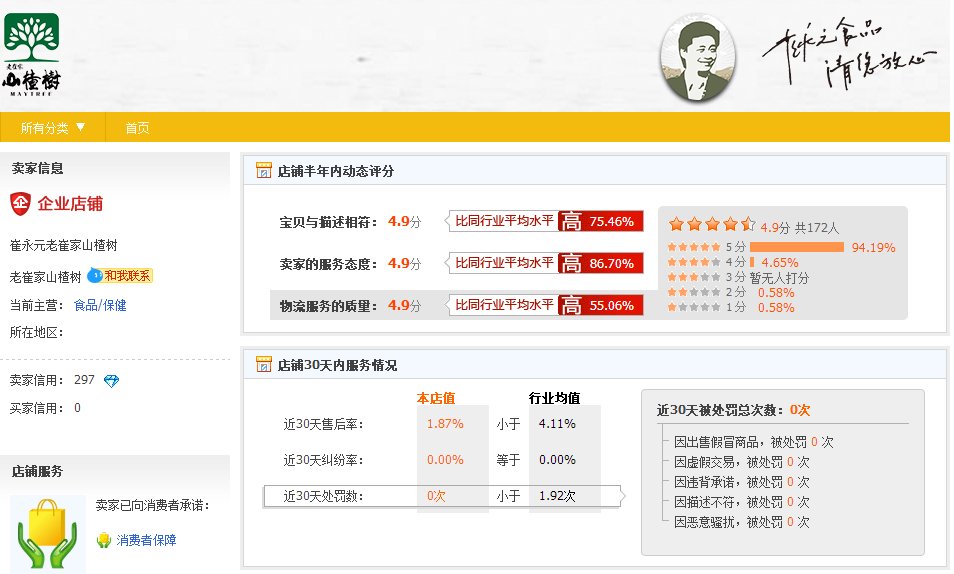The width and height of the screenshot is (954, 574).
Task: Select the 物流服务的质量 rating row
Action: pos(329,305)
